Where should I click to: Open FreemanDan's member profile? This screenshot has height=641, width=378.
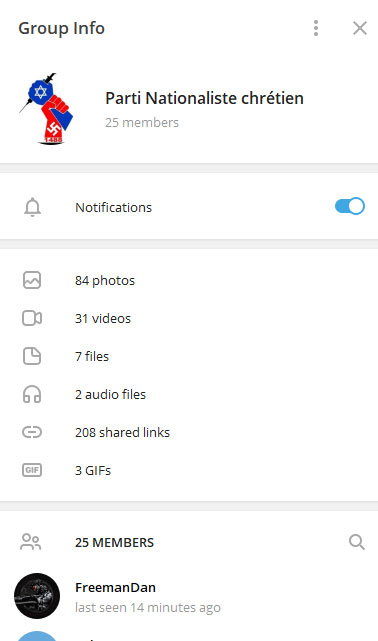click(x=189, y=596)
